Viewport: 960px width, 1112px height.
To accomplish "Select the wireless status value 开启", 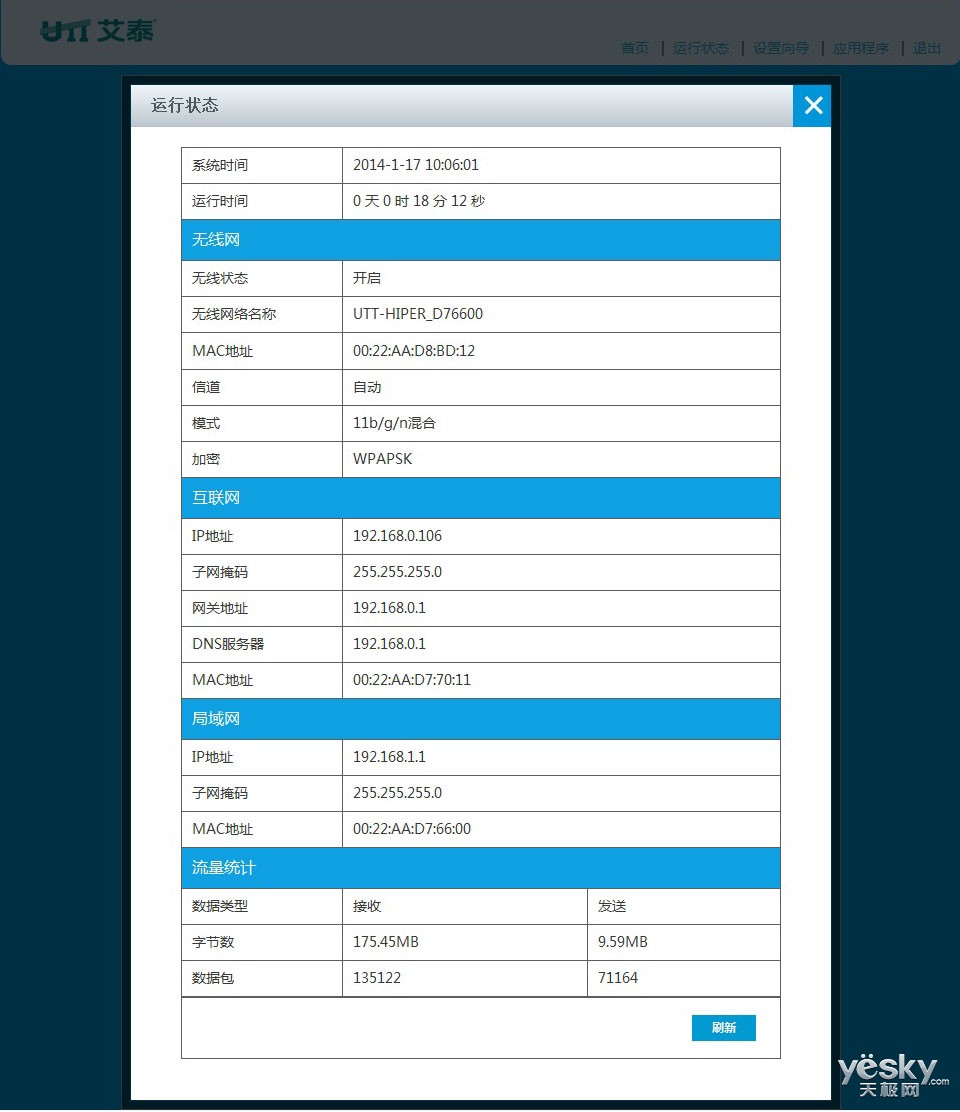I will pos(367,278).
